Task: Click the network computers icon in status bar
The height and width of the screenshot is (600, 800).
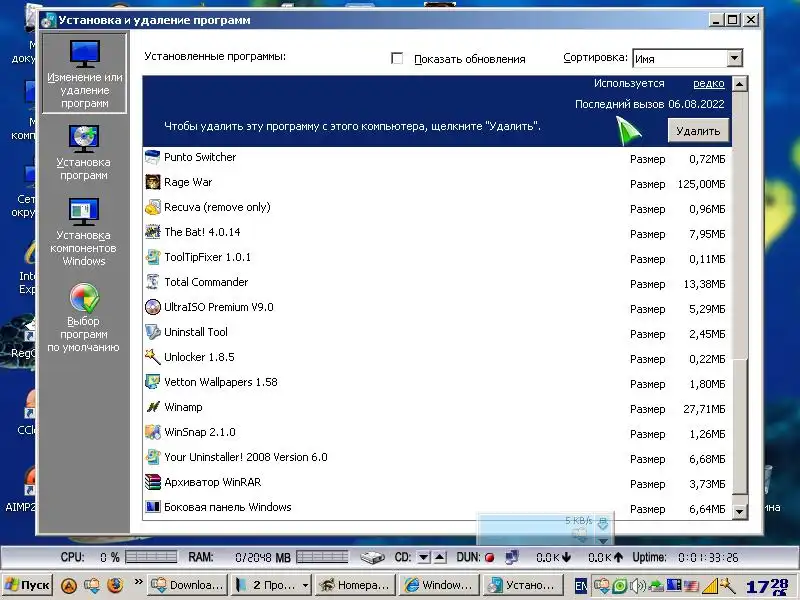Action: tap(512, 557)
